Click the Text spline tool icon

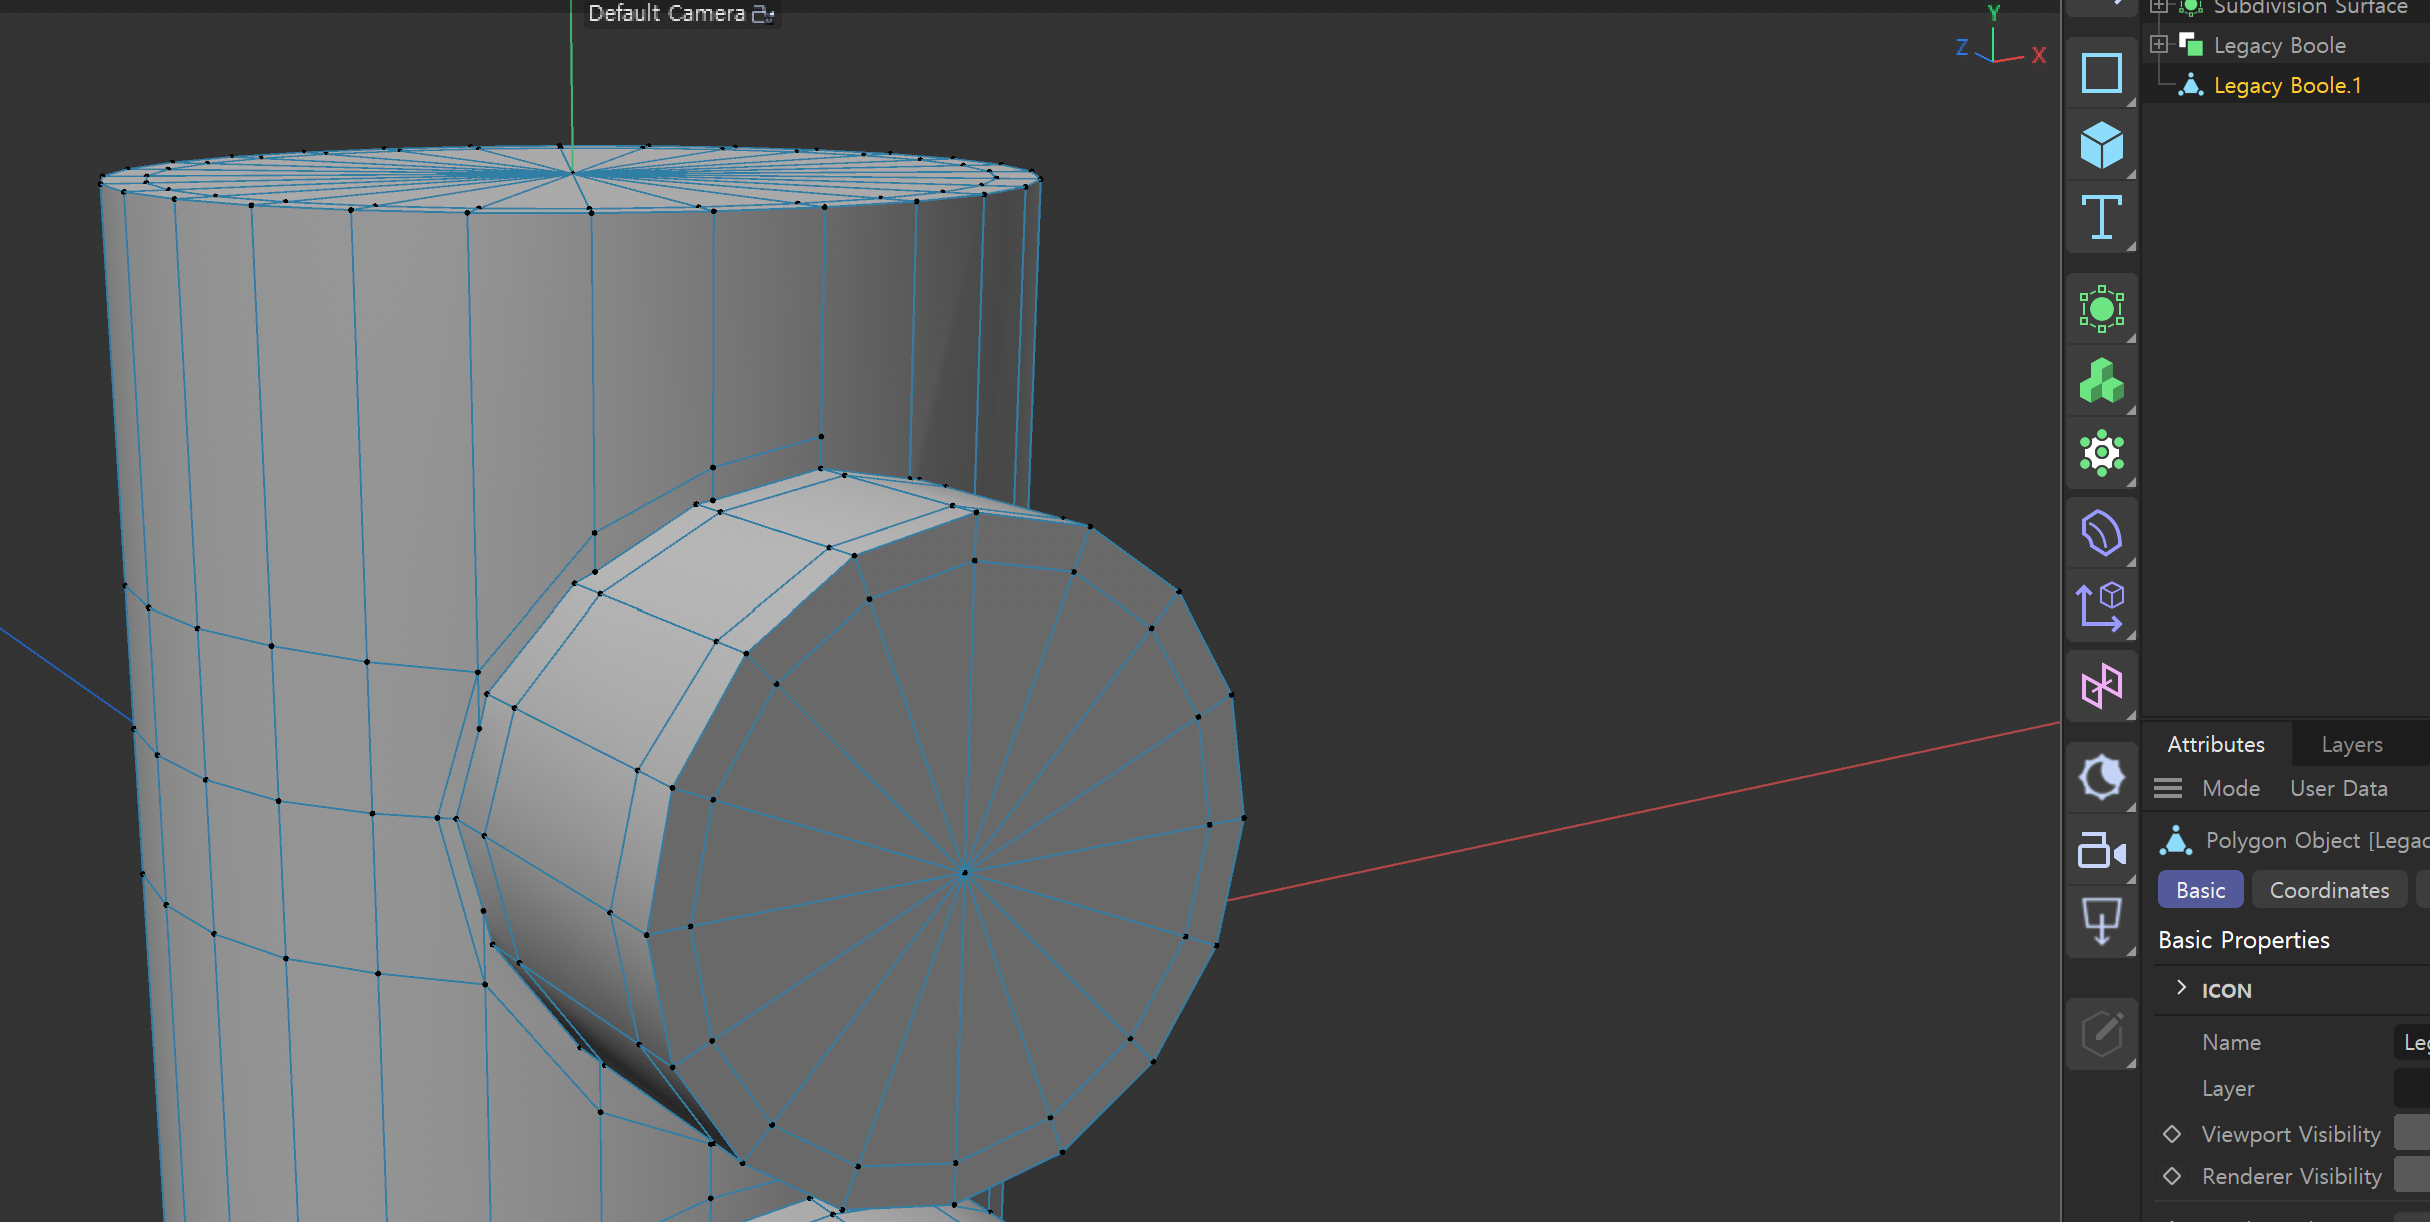[x=2101, y=217]
